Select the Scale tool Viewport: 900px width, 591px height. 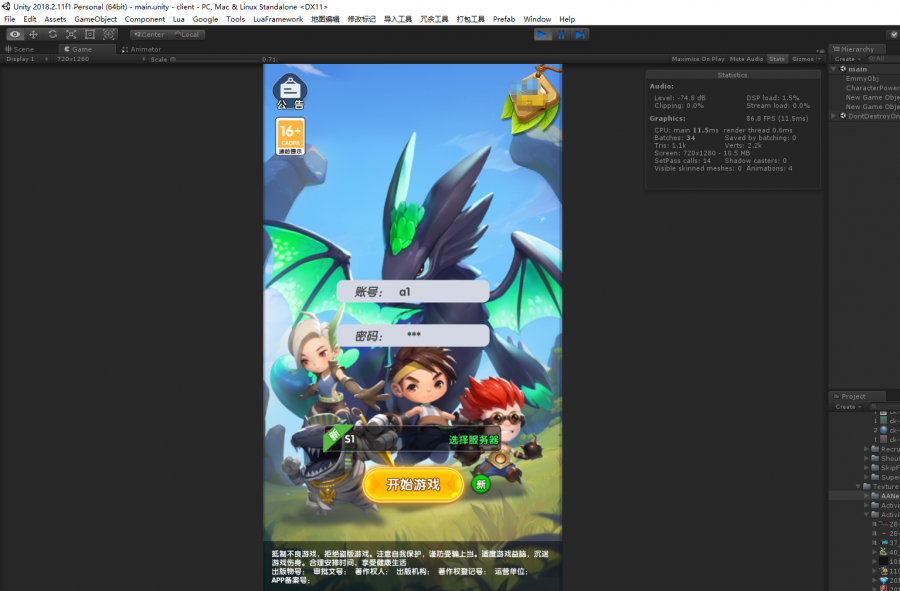[x=71, y=34]
